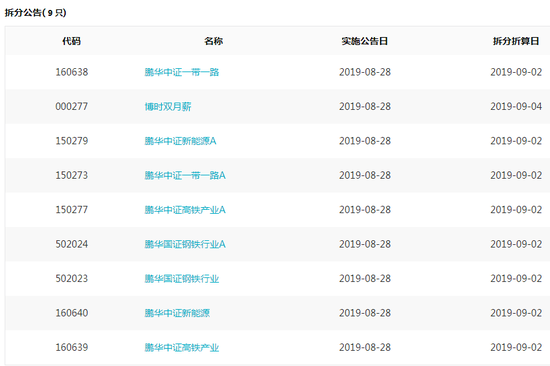The image size is (550, 366).
Task: Click the 实施公告日 column header
Action: 365,41
